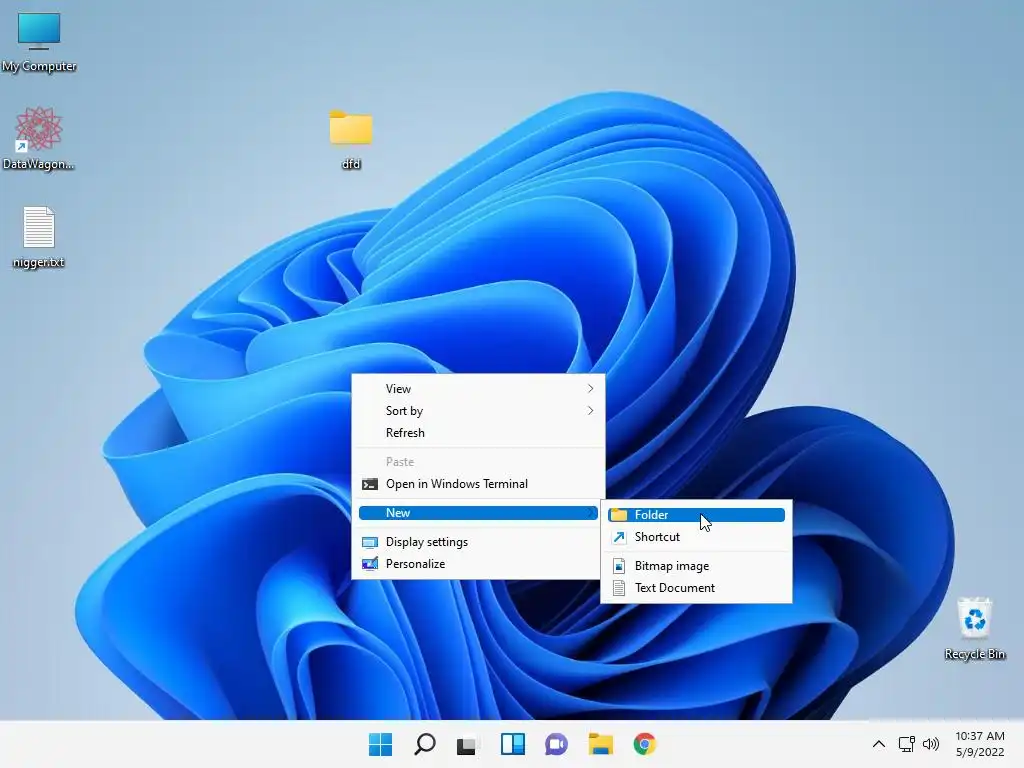Choose Personalize in the context menu
Screen dimensions: 1024x768
(478, 564)
